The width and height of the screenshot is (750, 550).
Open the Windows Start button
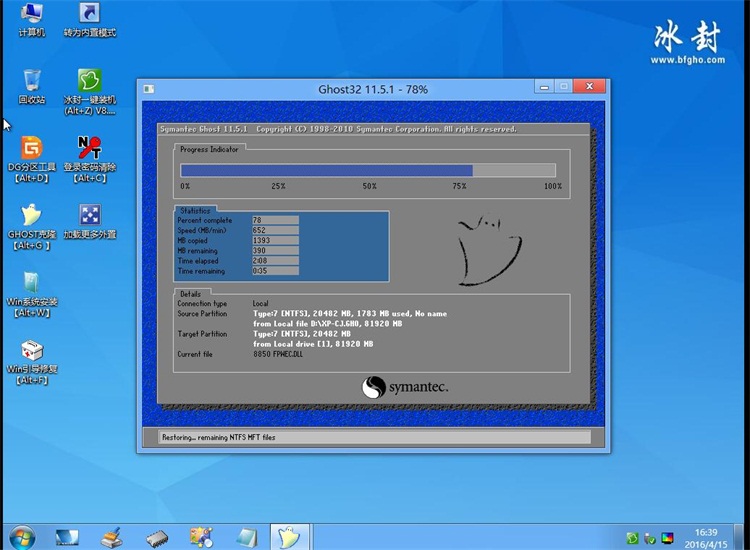(x=22, y=537)
